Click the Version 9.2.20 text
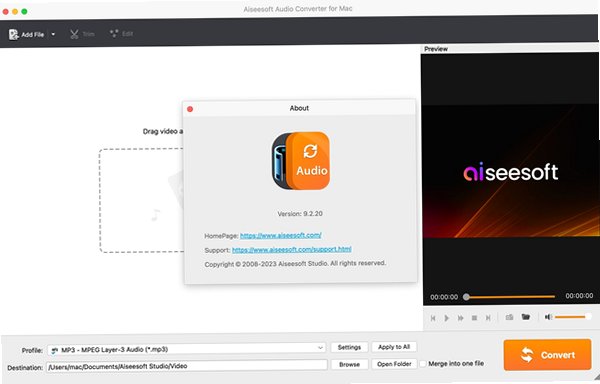The height and width of the screenshot is (384, 600). pos(300,214)
